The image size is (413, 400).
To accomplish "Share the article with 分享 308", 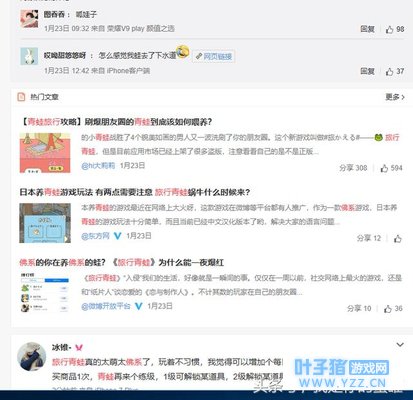I will click(x=353, y=168).
